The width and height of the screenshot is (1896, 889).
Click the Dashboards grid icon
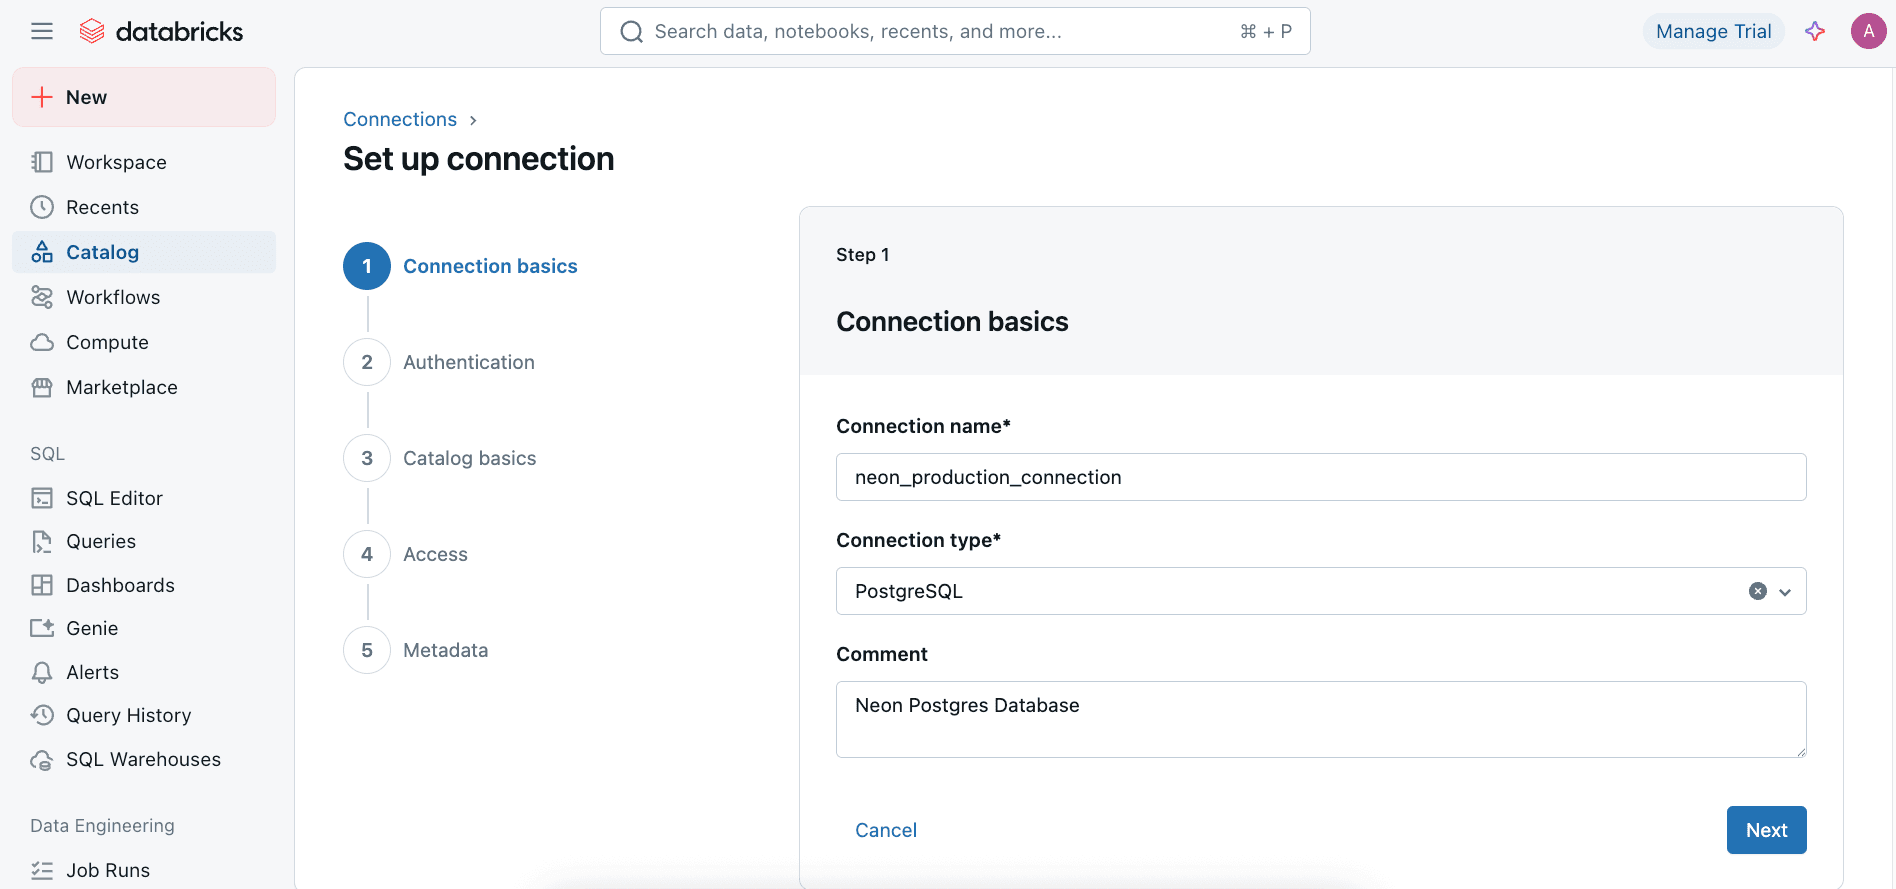[x=42, y=585]
